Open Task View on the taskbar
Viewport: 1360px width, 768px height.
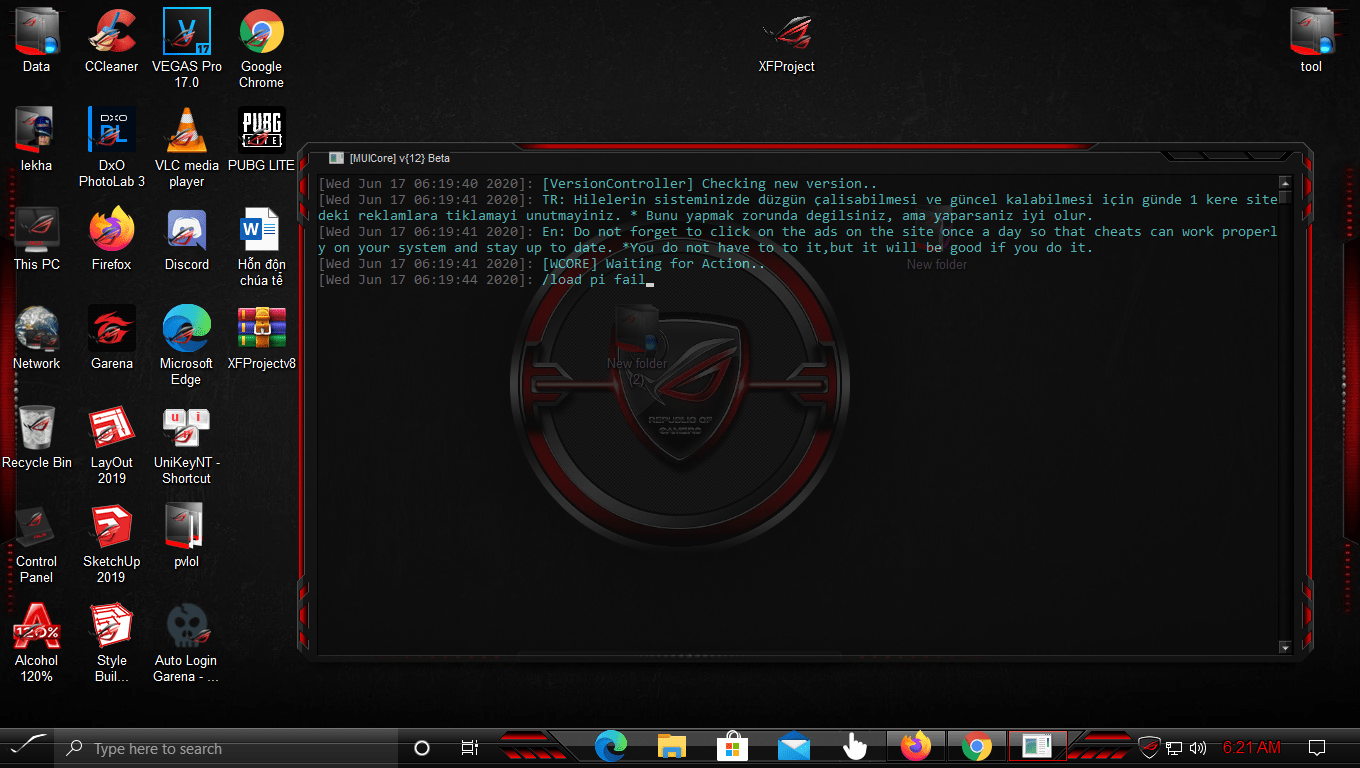click(x=469, y=748)
